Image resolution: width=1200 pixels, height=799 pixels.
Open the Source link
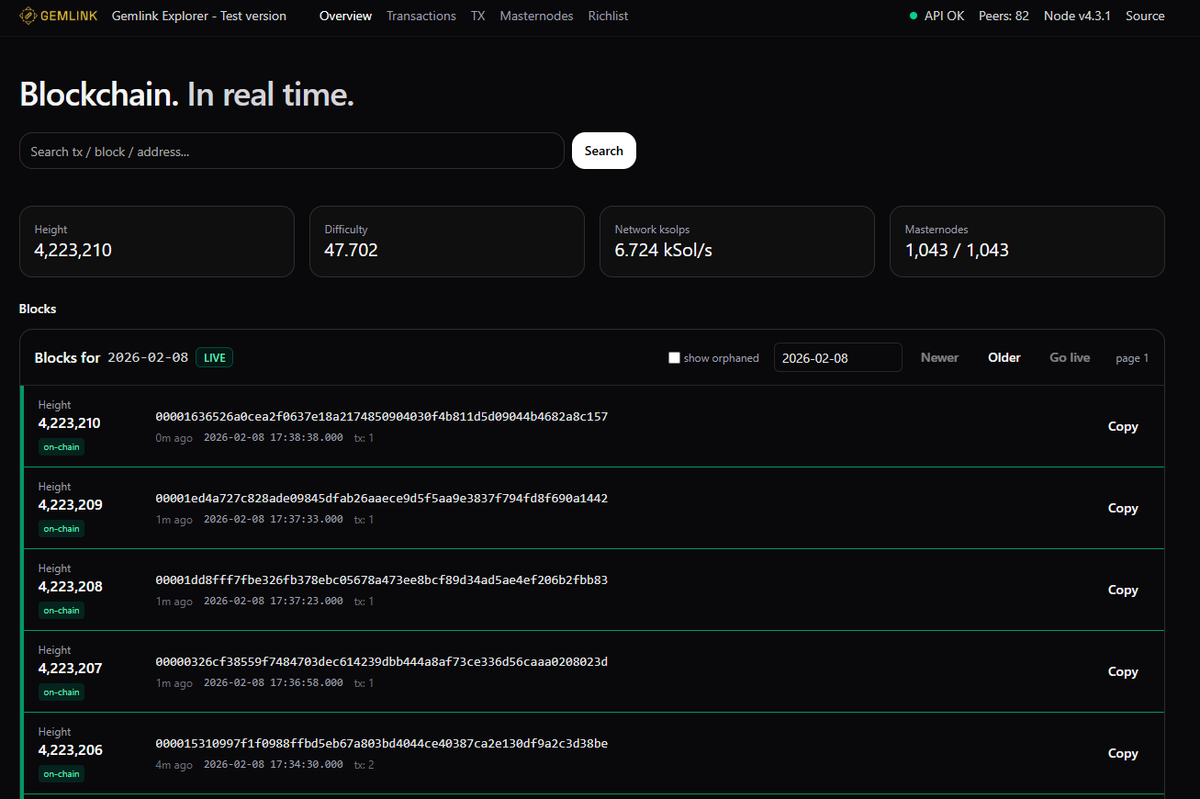click(1145, 16)
